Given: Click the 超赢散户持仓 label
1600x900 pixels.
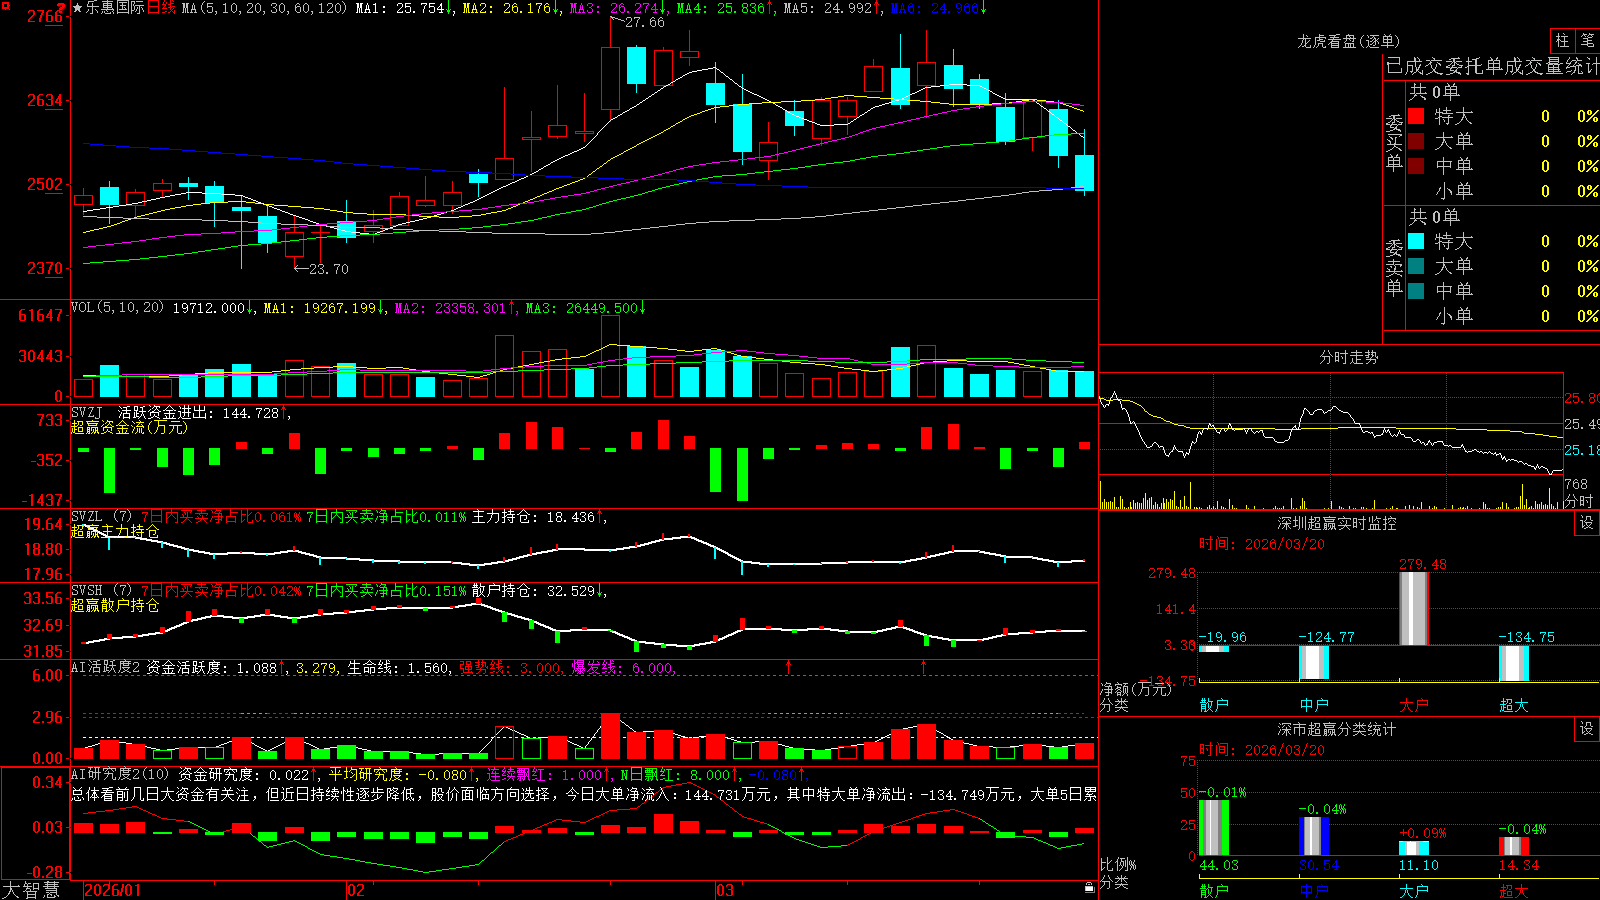Looking at the screenshot, I should click(x=115, y=605).
